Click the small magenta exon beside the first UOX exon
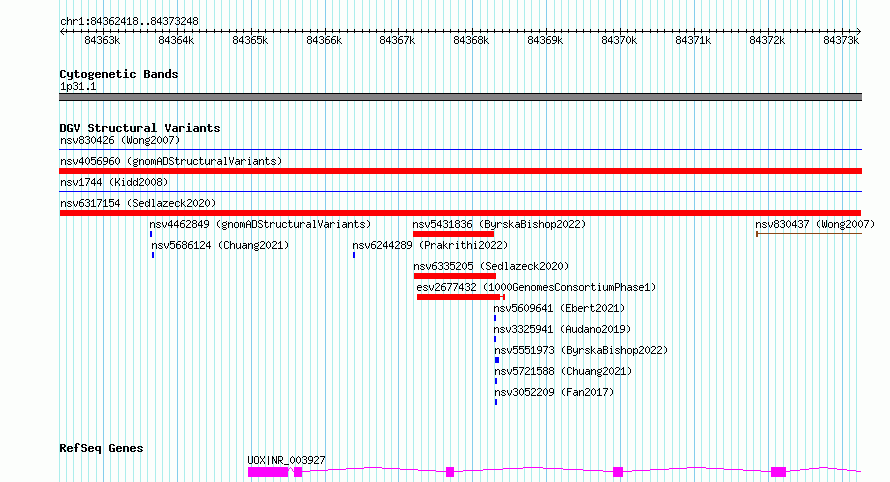 pyautogui.click(x=298, y=472)
